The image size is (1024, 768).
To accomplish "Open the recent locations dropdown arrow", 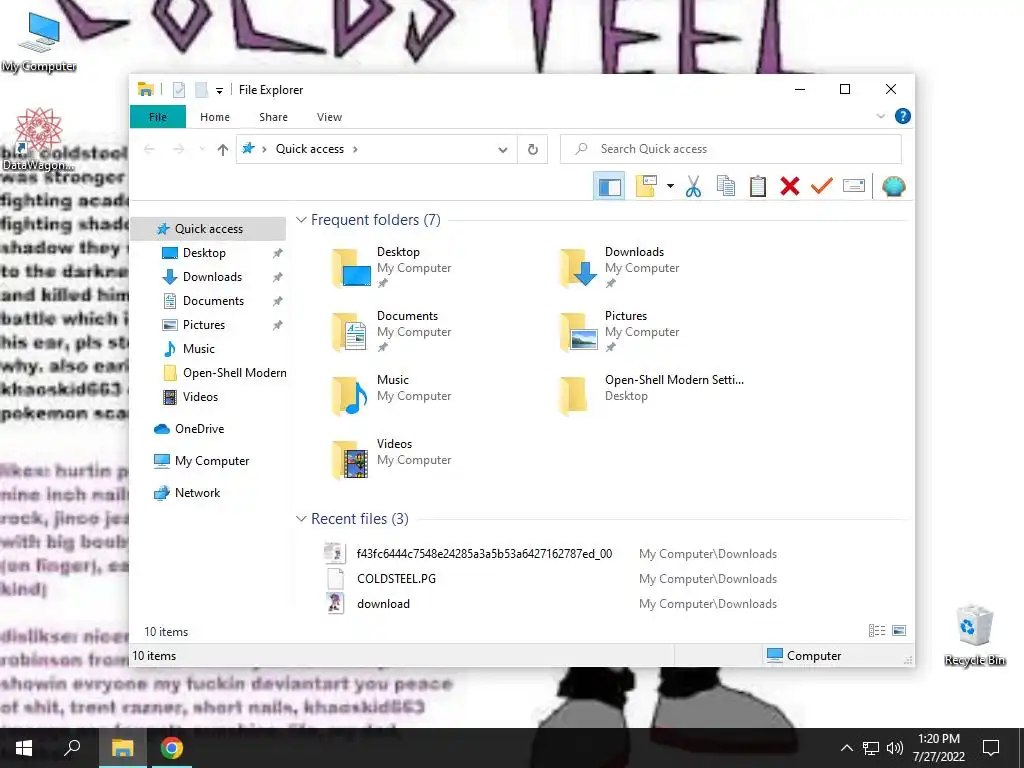I will click(202, 150).
